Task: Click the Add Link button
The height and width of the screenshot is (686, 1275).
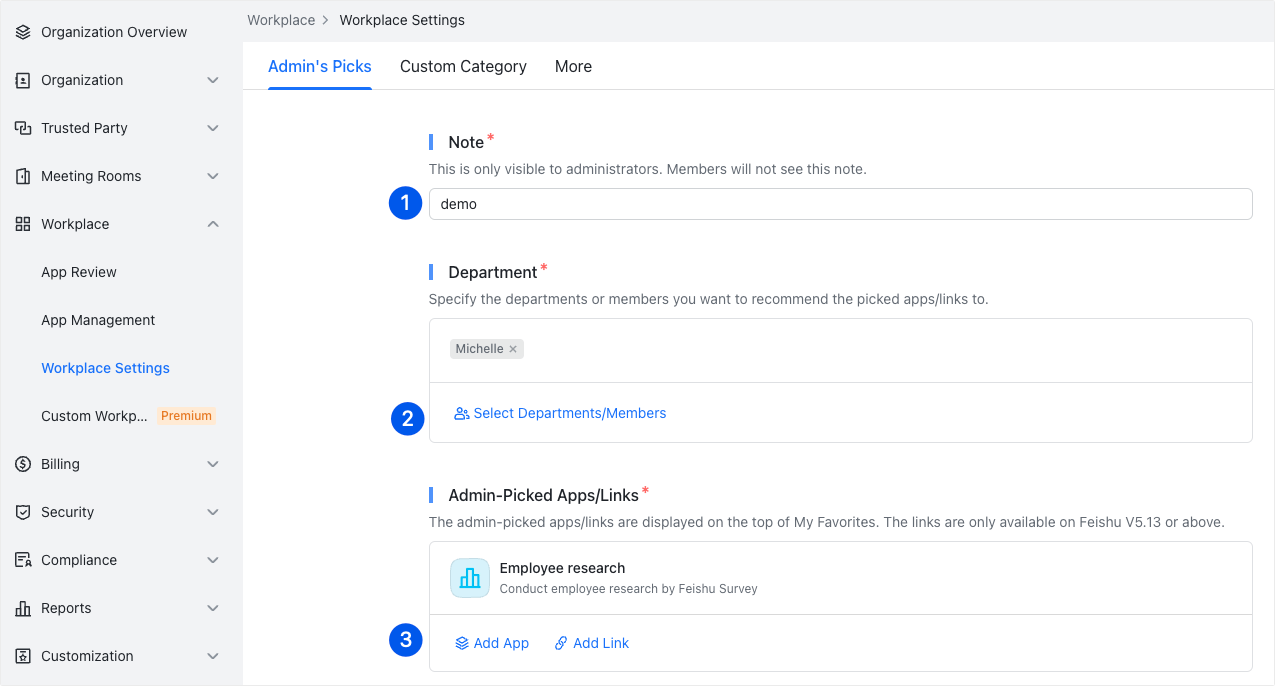Action: point(592,643)
